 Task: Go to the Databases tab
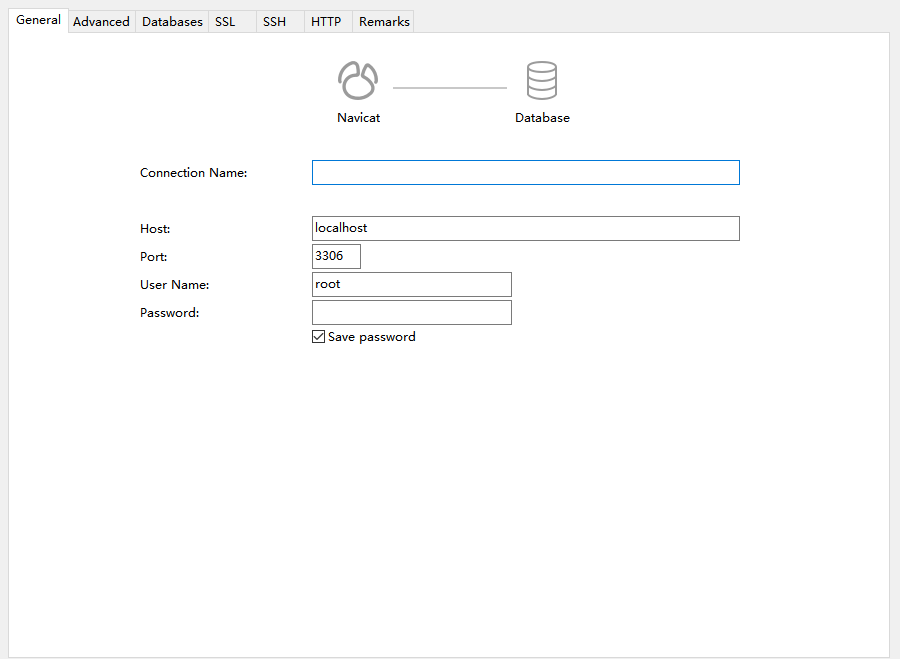[x=172, y=21]
